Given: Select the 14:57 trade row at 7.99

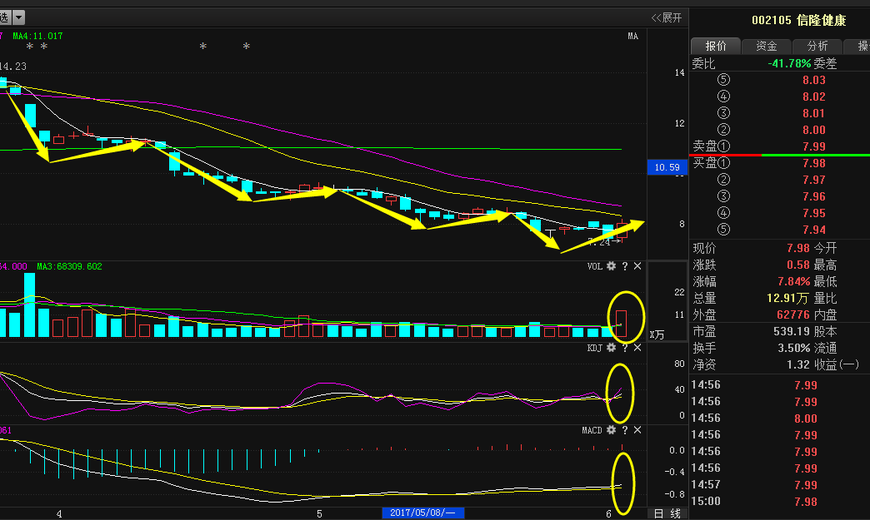Looking at the screenshot, I should click(780, 485).
